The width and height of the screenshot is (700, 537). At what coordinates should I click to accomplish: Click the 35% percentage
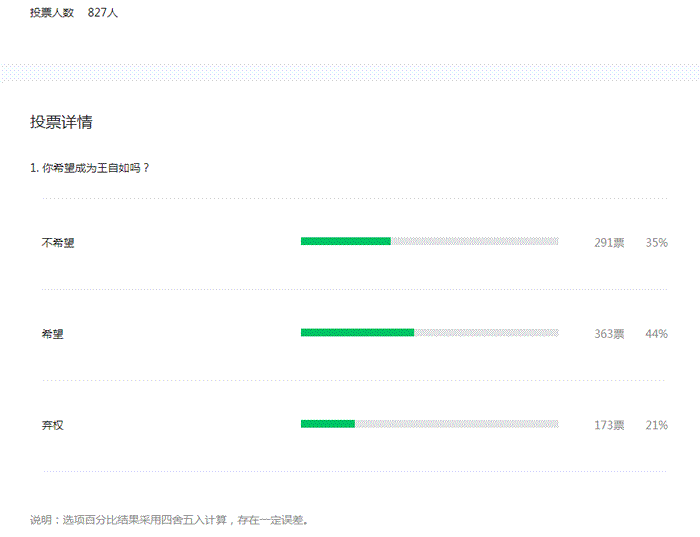(656, 242)
